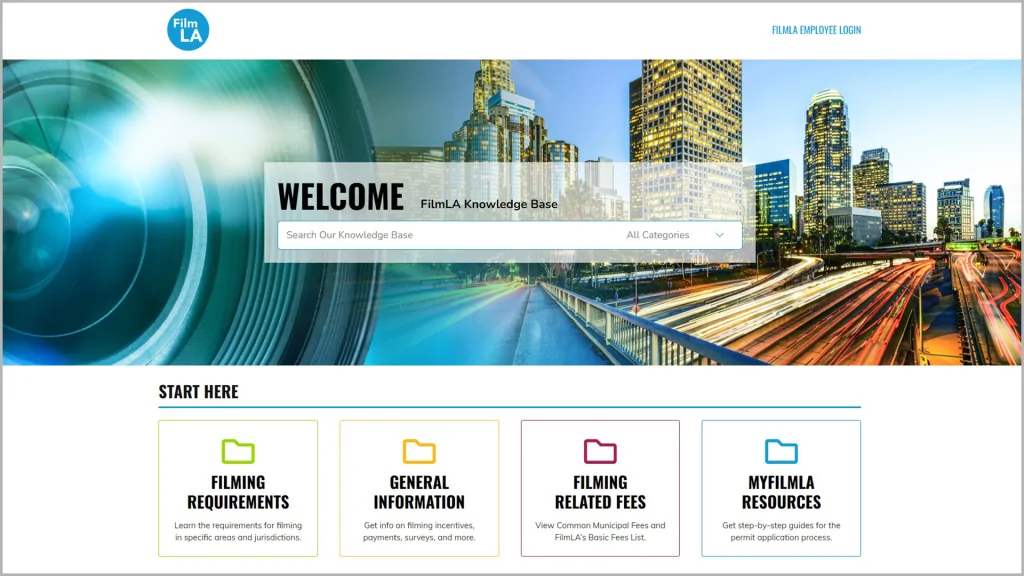The height and width of the screenshot is (576, 1024).
Task: Select the green Filming Requirements folder icon
Action: 237,452
